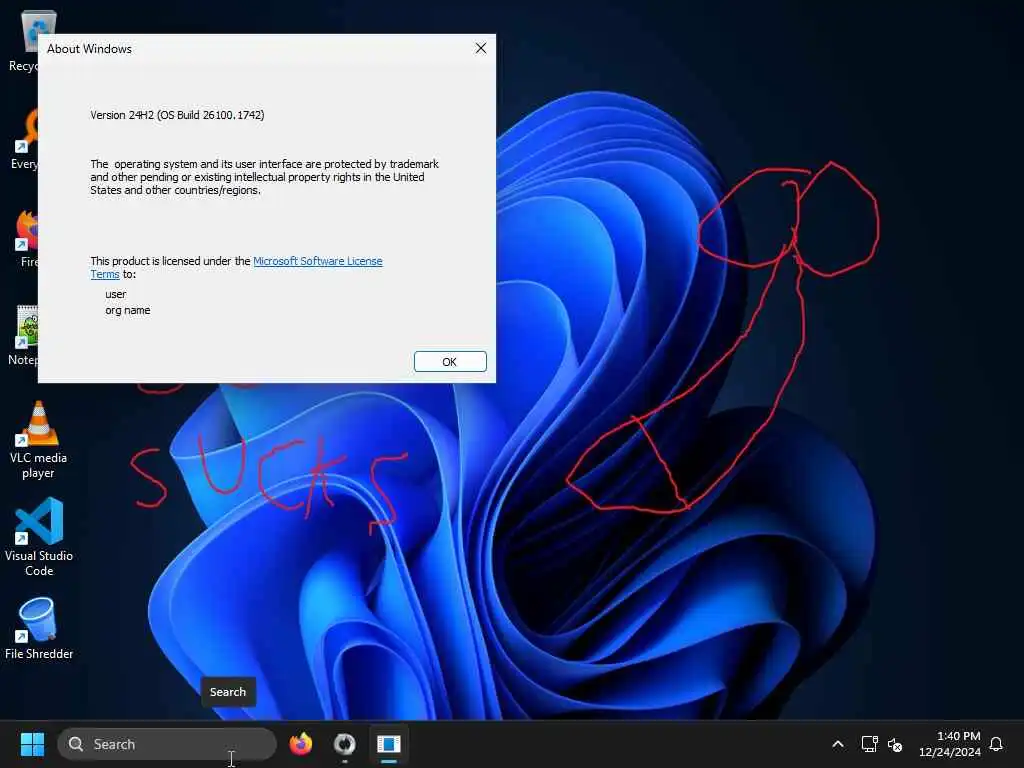1024x768 pixels.
Task: Select the Everything search desktop shortcut
Action: pyautogui.click(x=24, y=138)
